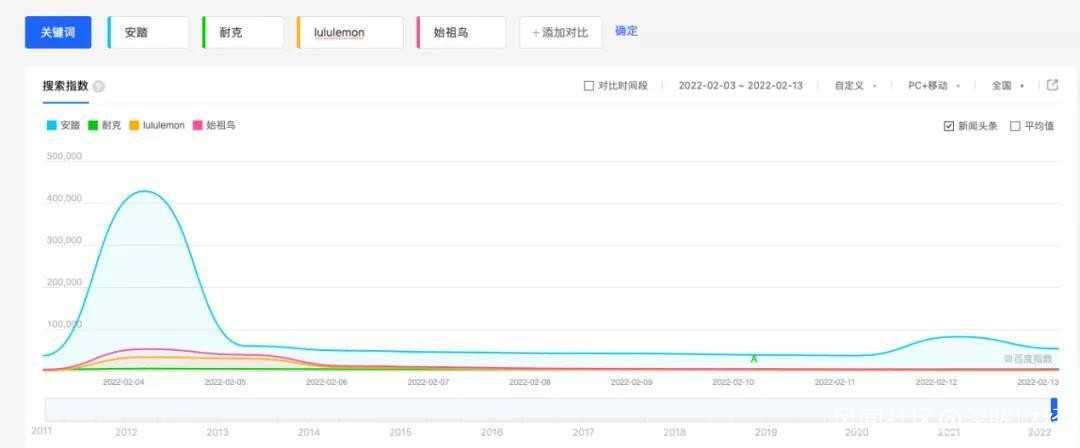
Task: Click the 2019 year on the timeline
Action: (765, 432)
